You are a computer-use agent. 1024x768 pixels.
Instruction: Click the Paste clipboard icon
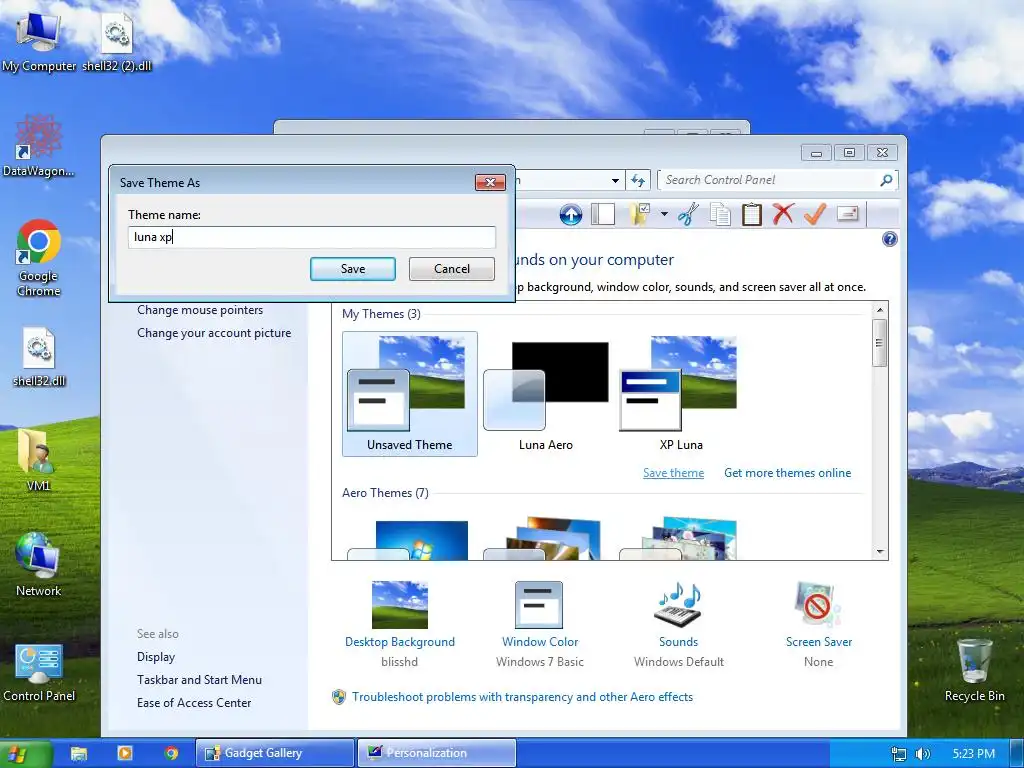coord(752,214)
